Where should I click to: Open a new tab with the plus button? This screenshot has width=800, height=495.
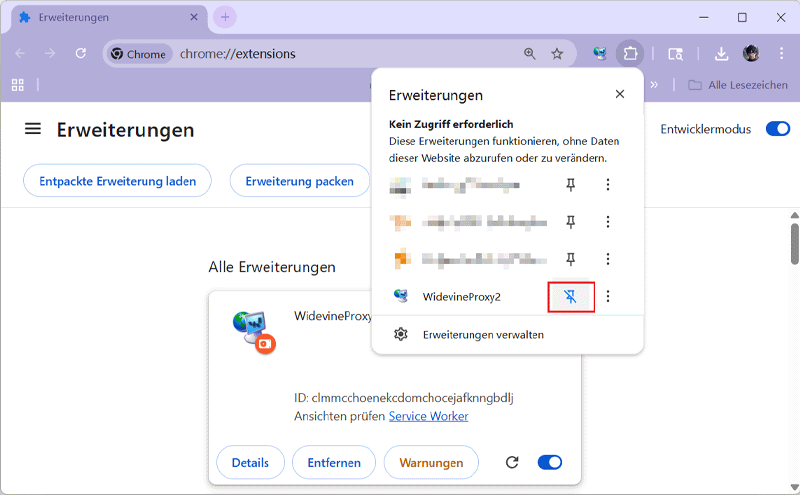point(225,17)
